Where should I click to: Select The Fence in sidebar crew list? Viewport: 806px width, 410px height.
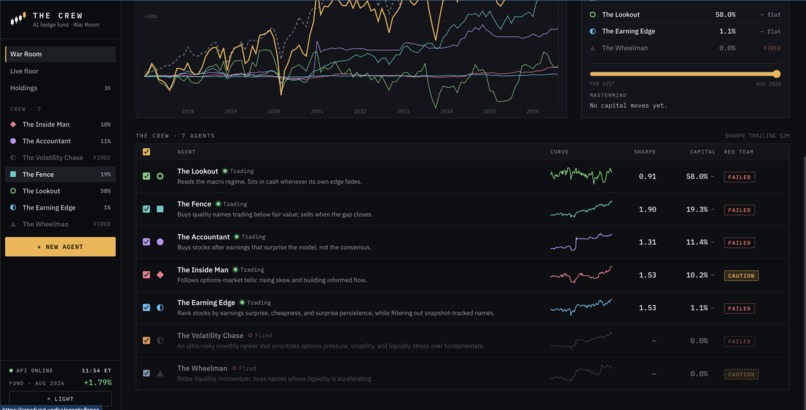[60, 174]
